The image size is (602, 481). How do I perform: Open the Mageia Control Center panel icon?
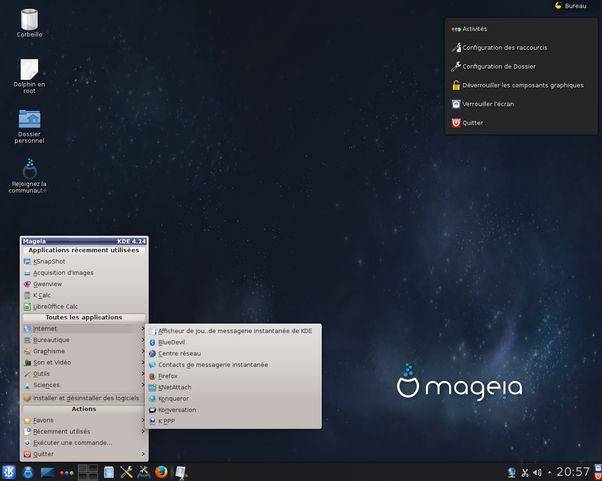[144, 472]
